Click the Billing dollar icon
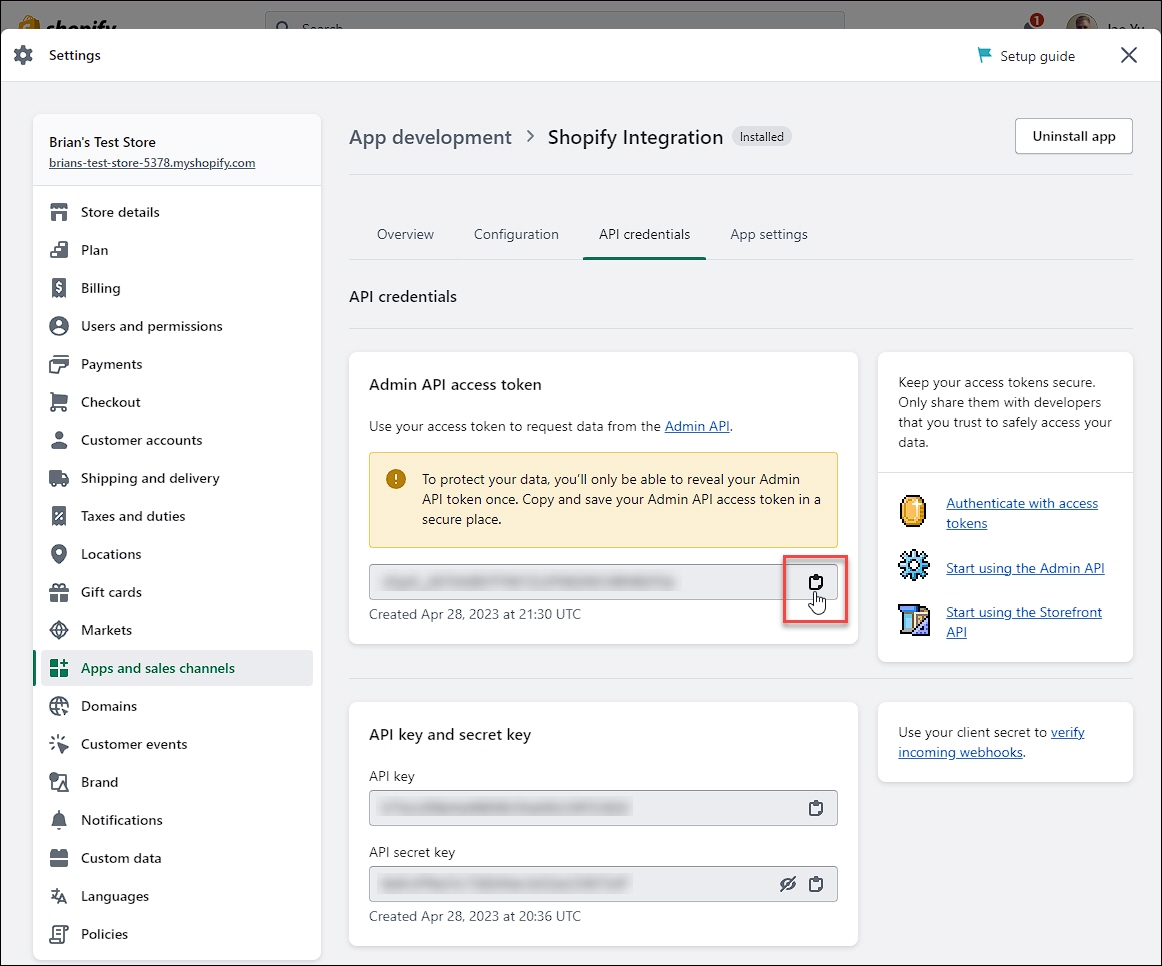This screenshot has width=1162, height=966. (x=59, y=288)
